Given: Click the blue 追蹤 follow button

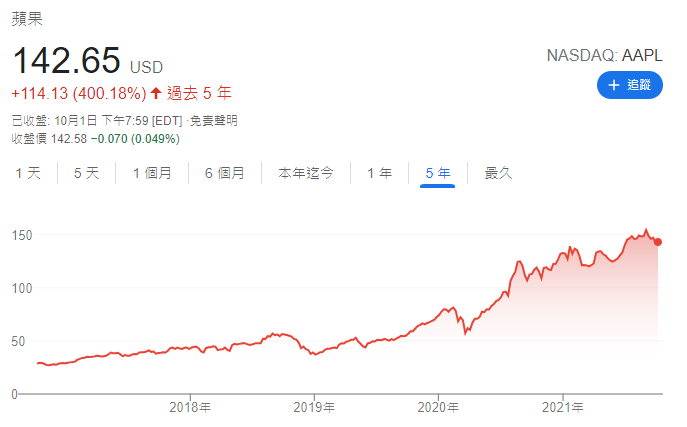Looking at the screenshot, I should (629, 85).
